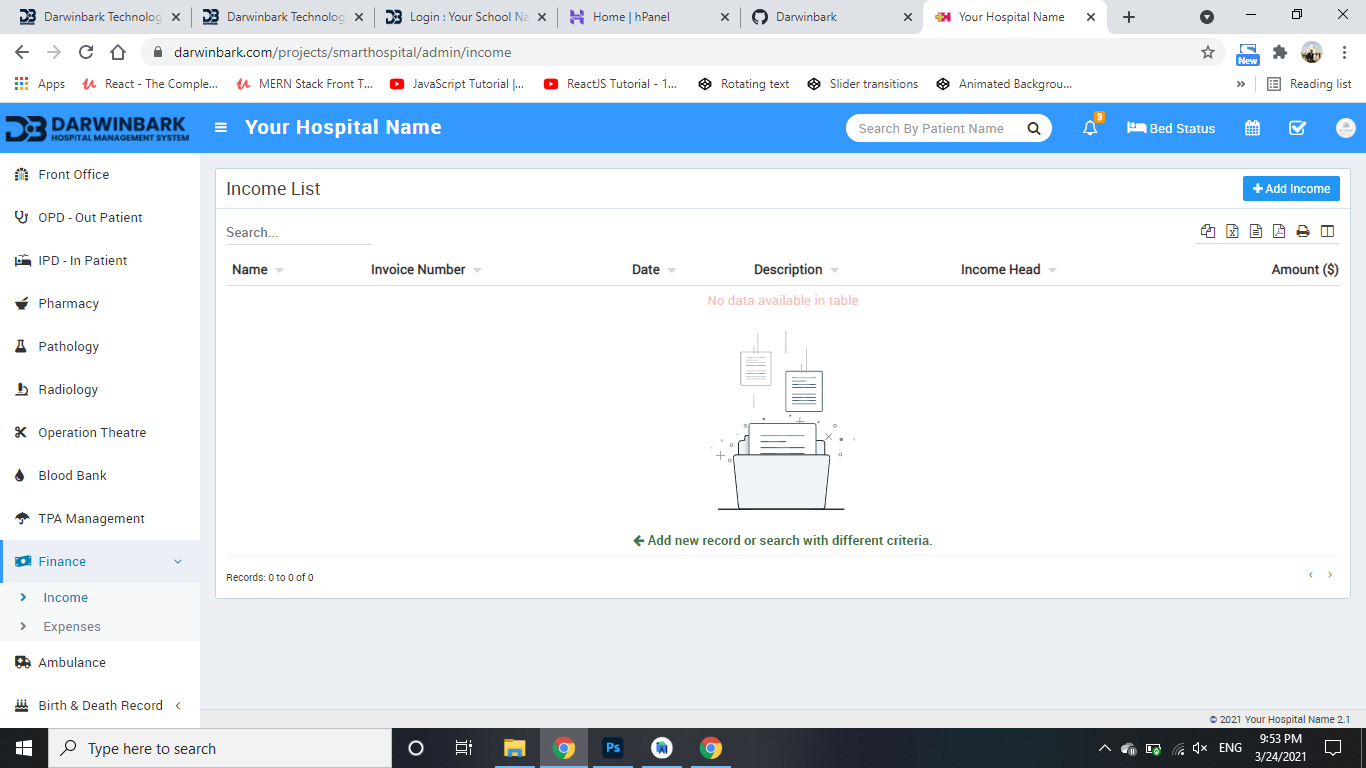Open the Pharmacy module in sidebar
Viewport: 1366px width, 768px height.
point(68,303)
